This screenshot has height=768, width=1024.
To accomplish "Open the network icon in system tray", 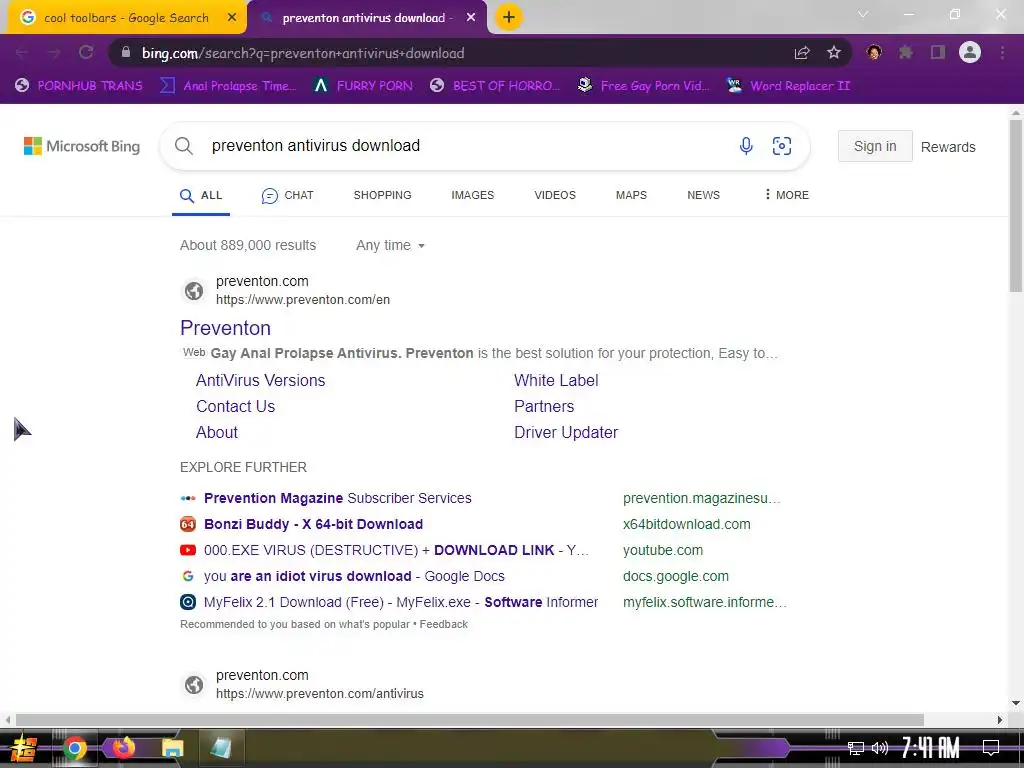I will [856, 748].
